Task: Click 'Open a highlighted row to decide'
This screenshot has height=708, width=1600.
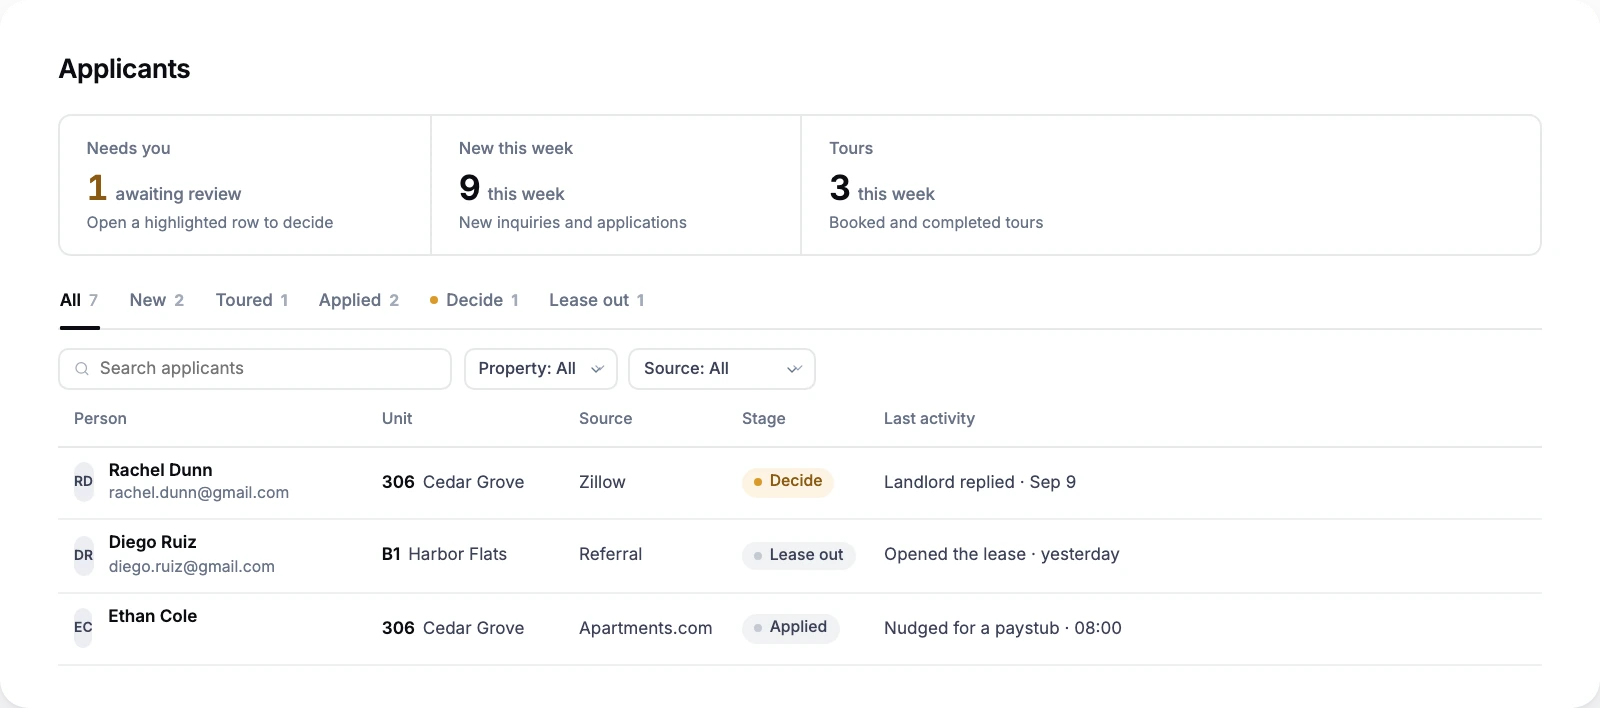Action: pos(210,223)
